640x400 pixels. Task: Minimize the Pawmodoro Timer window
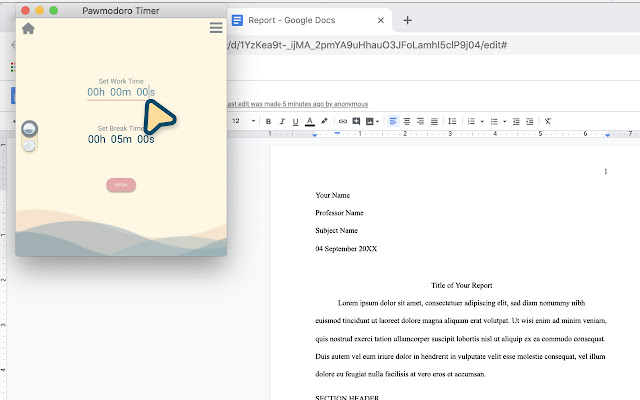coord(40,11)
